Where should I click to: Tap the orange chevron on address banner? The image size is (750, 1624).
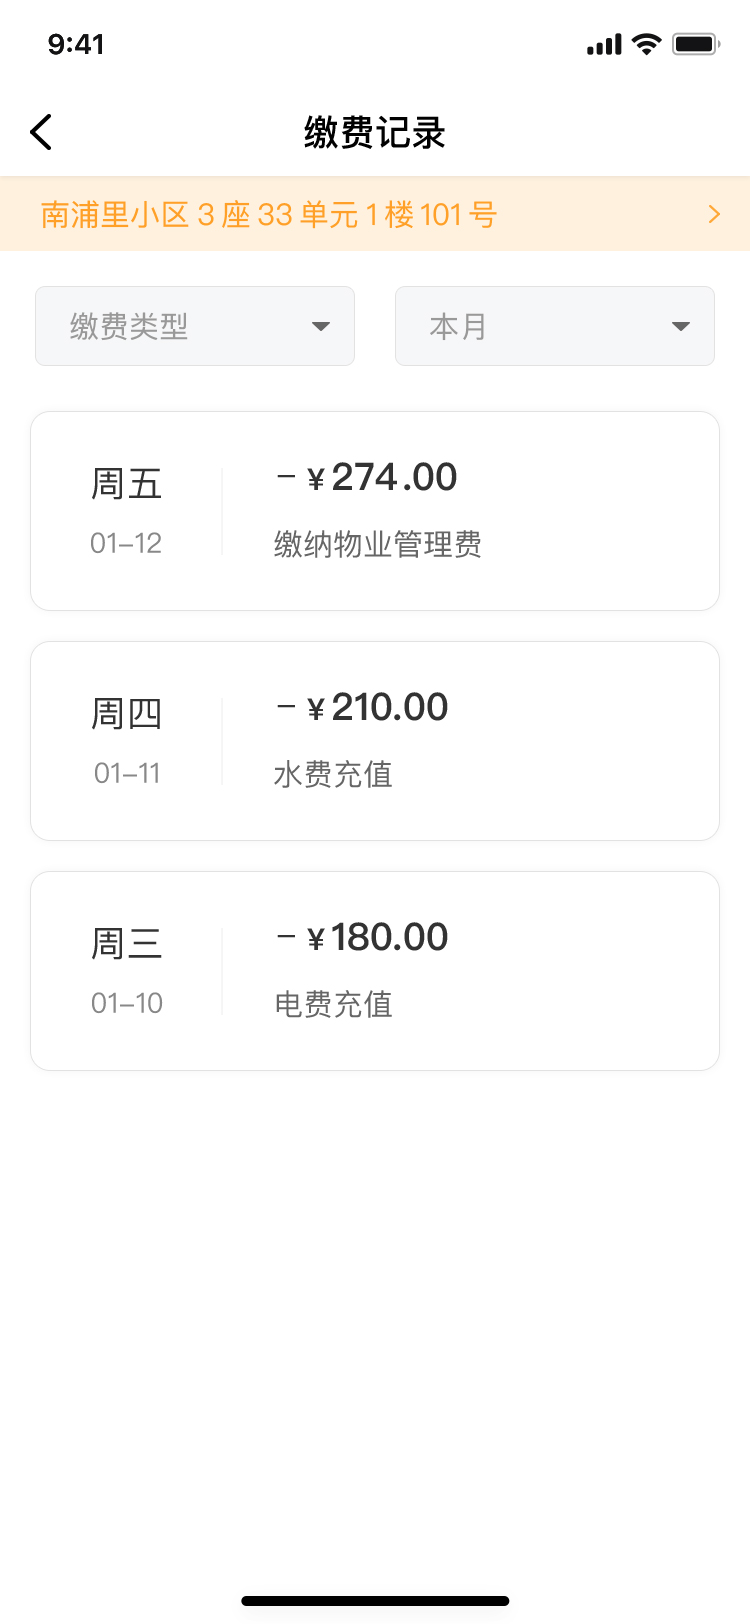click(x=714, y=214)
